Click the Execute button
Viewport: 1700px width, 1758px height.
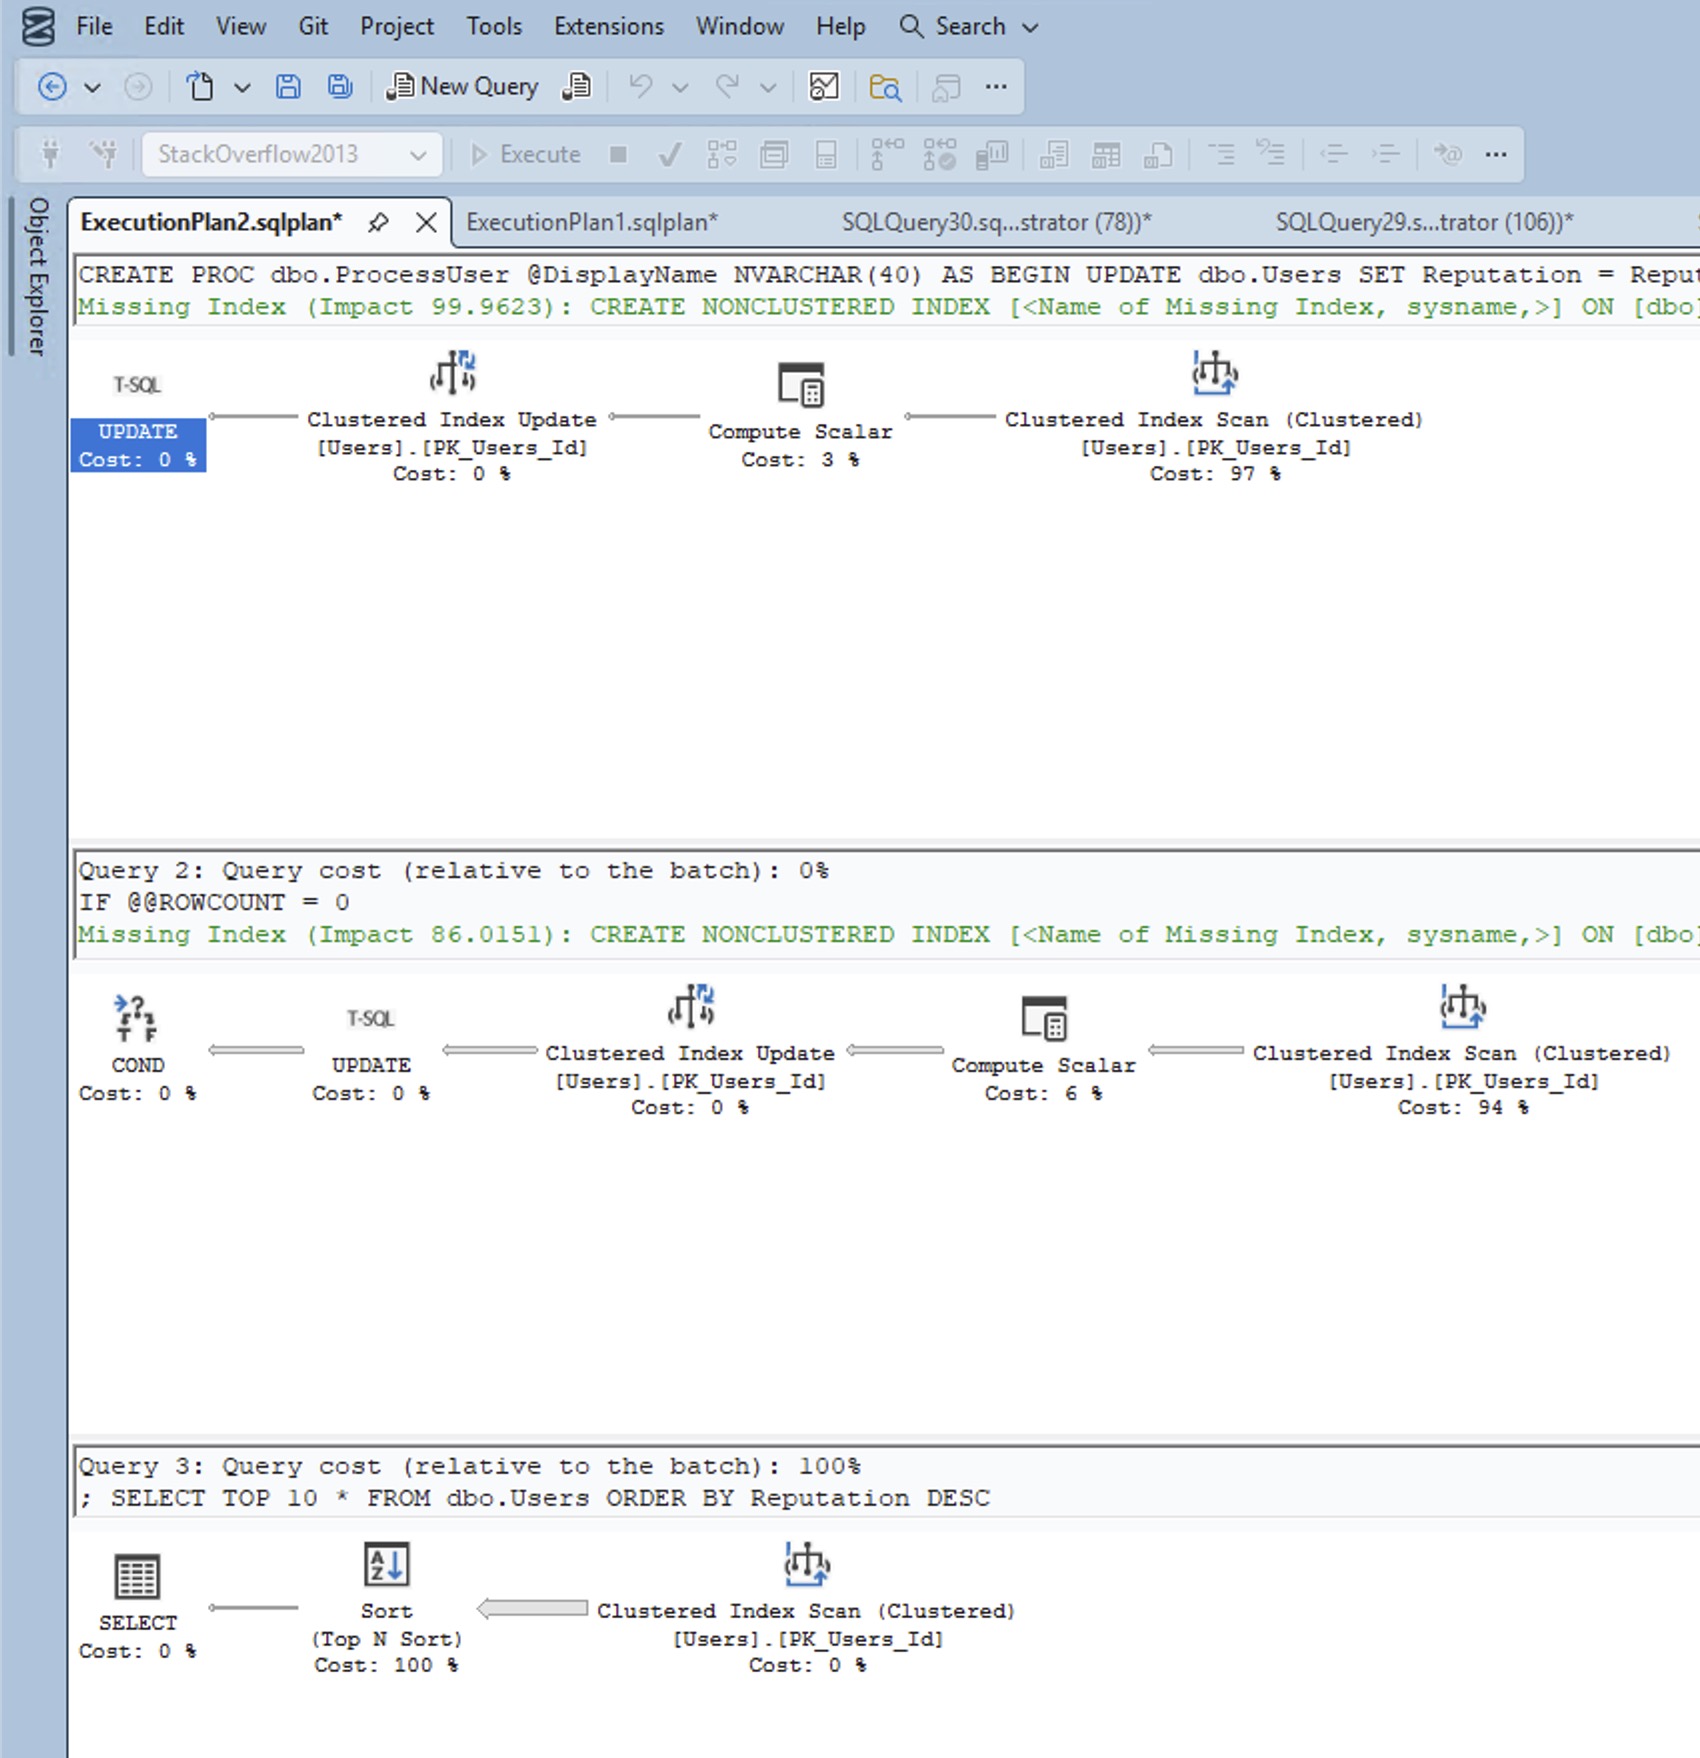(525, 154)
